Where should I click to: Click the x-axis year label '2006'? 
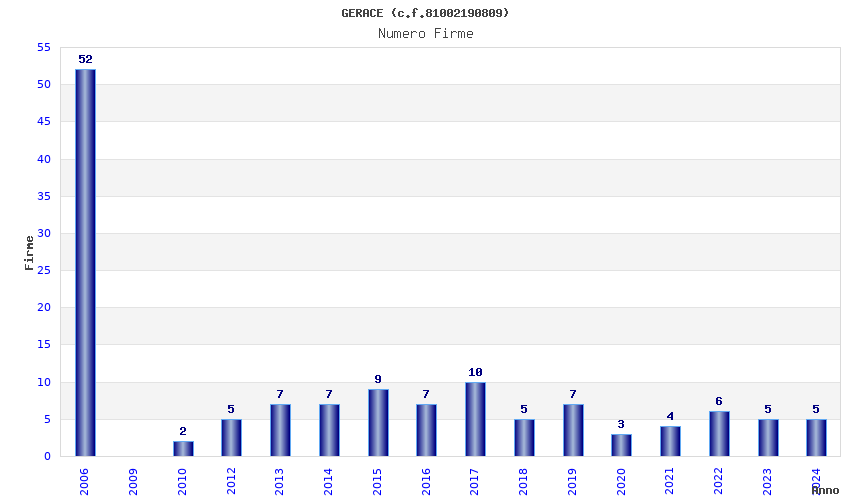coord(85,482)
